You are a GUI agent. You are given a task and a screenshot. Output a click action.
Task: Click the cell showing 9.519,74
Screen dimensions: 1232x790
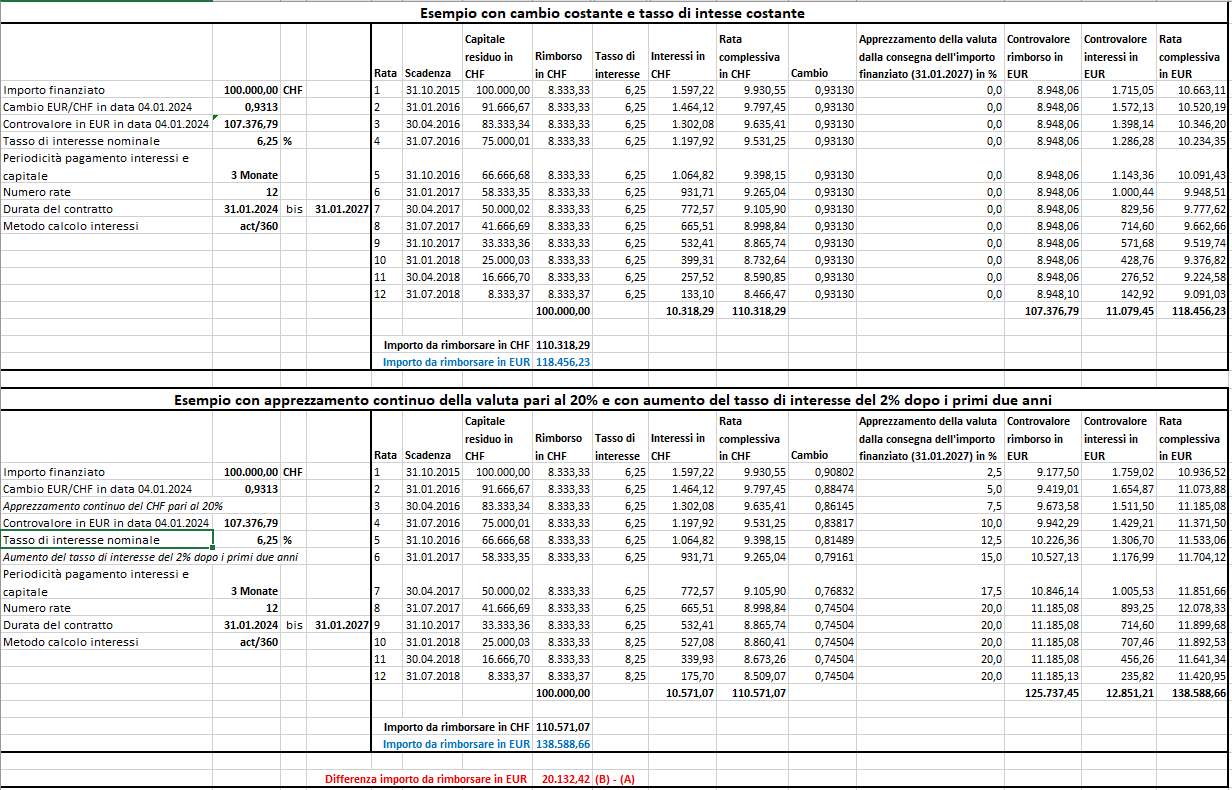coord(1192,243)
